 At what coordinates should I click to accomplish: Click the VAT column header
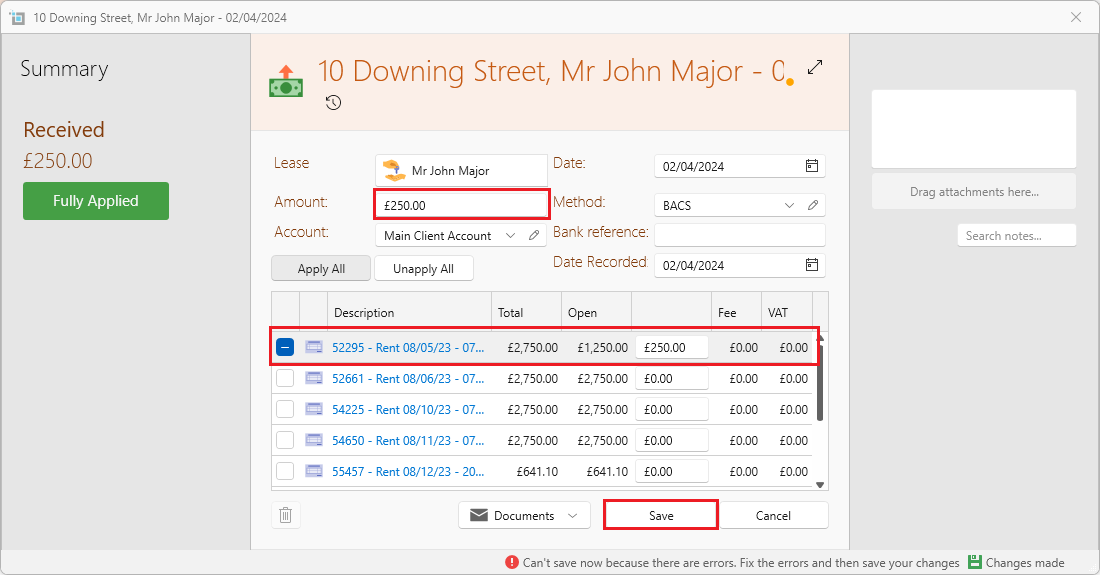pos(787,312)
